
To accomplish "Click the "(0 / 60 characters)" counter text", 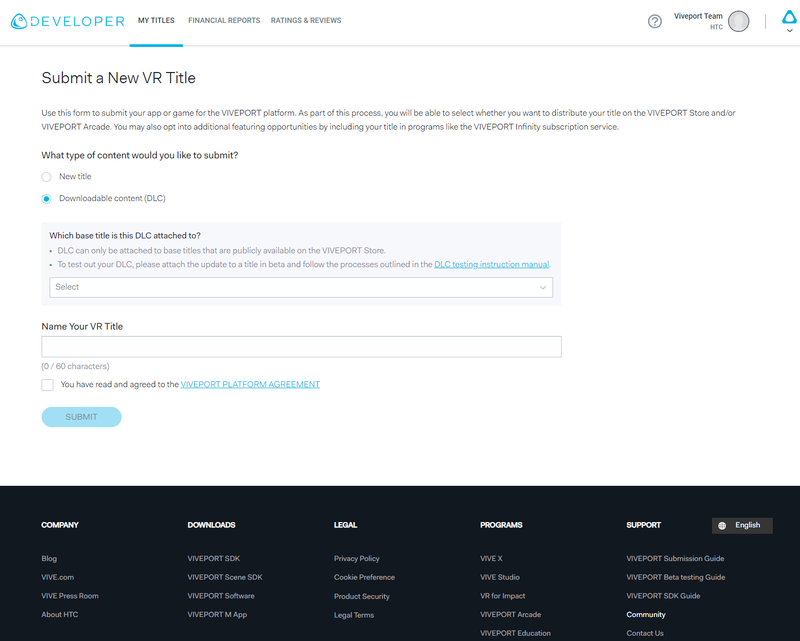I will 76,366.
